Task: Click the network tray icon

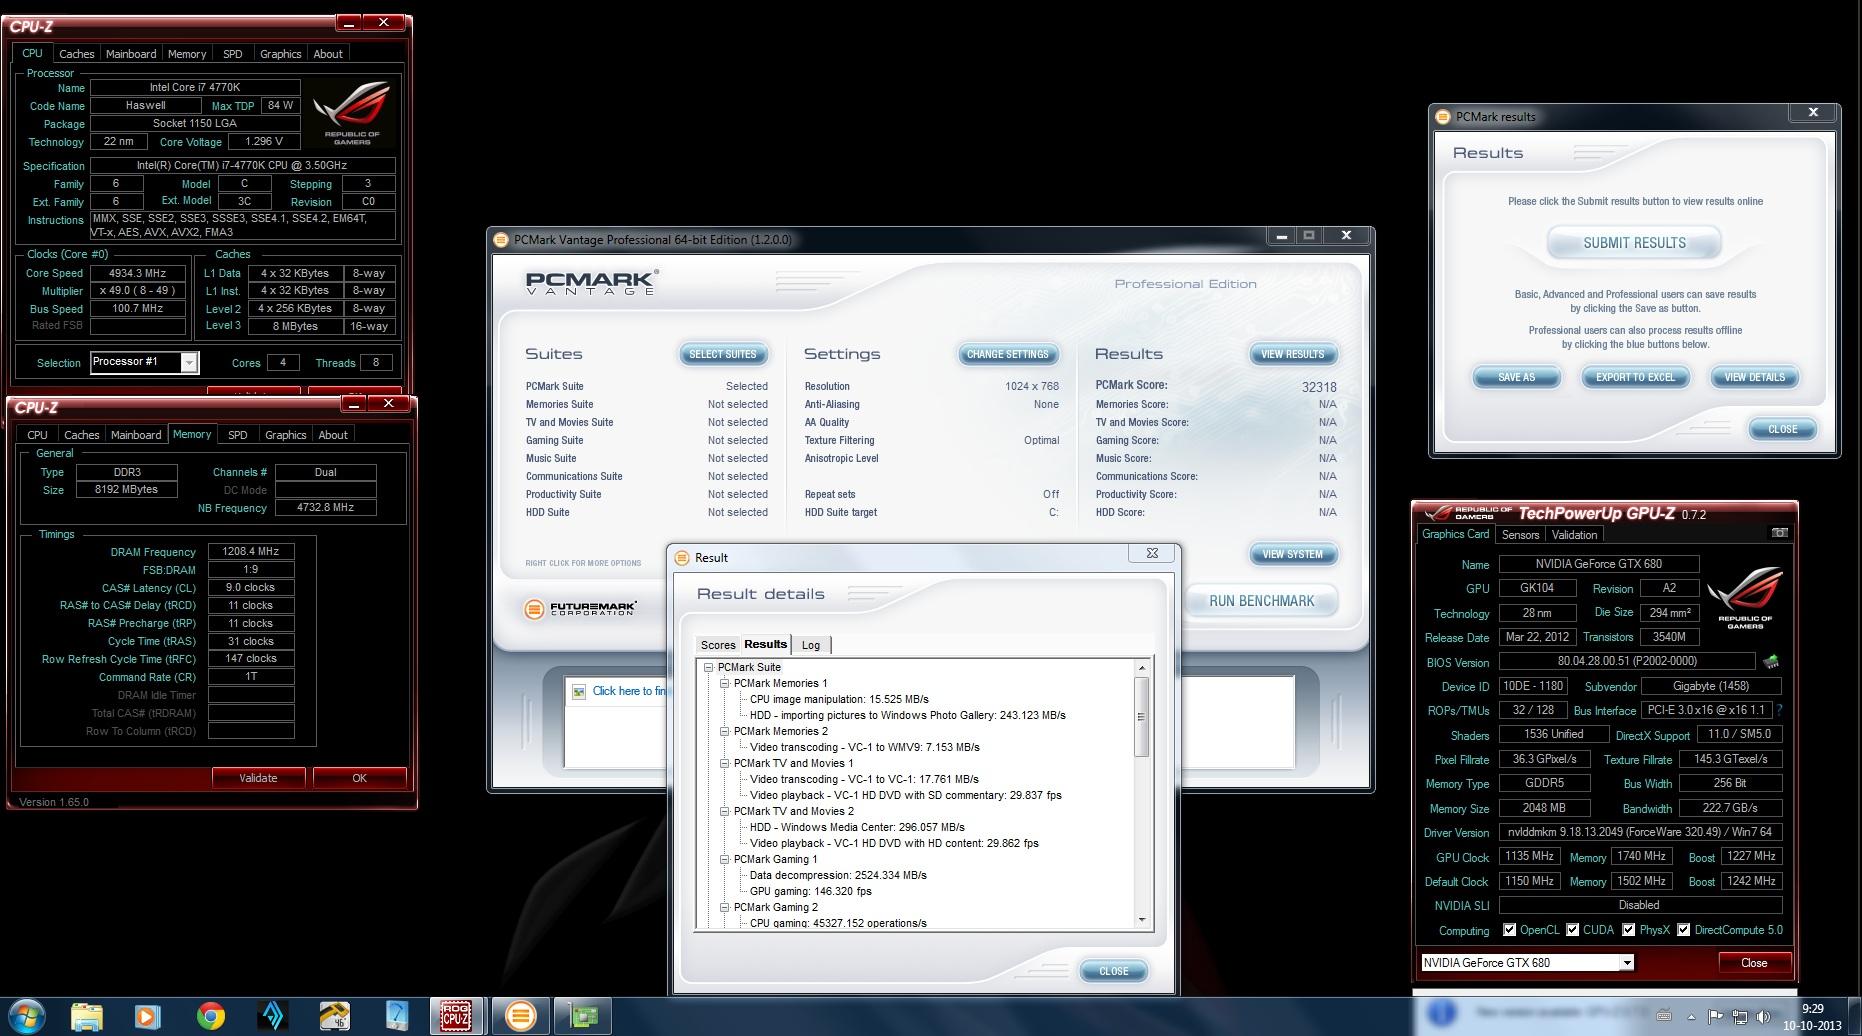Action: click(x=1739, y=1017)
